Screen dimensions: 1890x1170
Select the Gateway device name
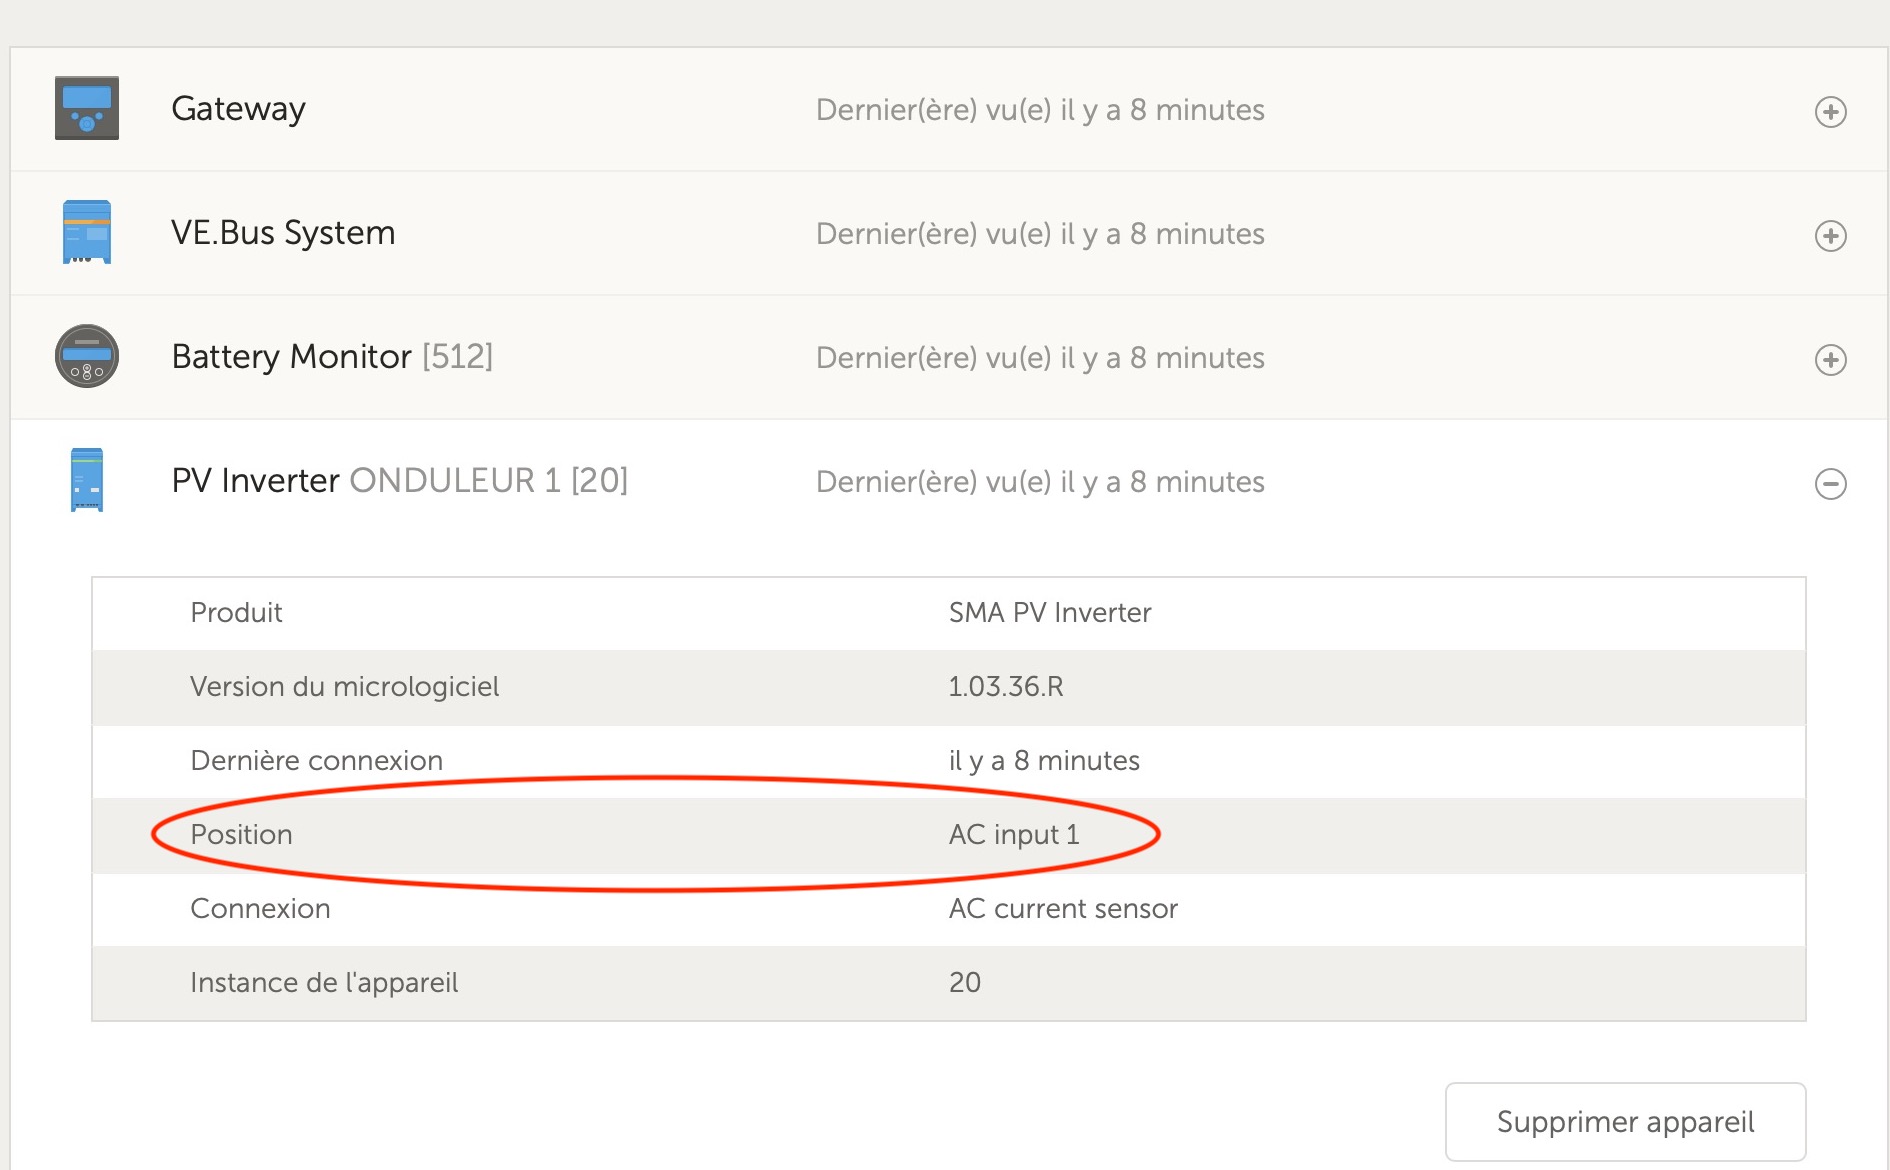point(238,108)
